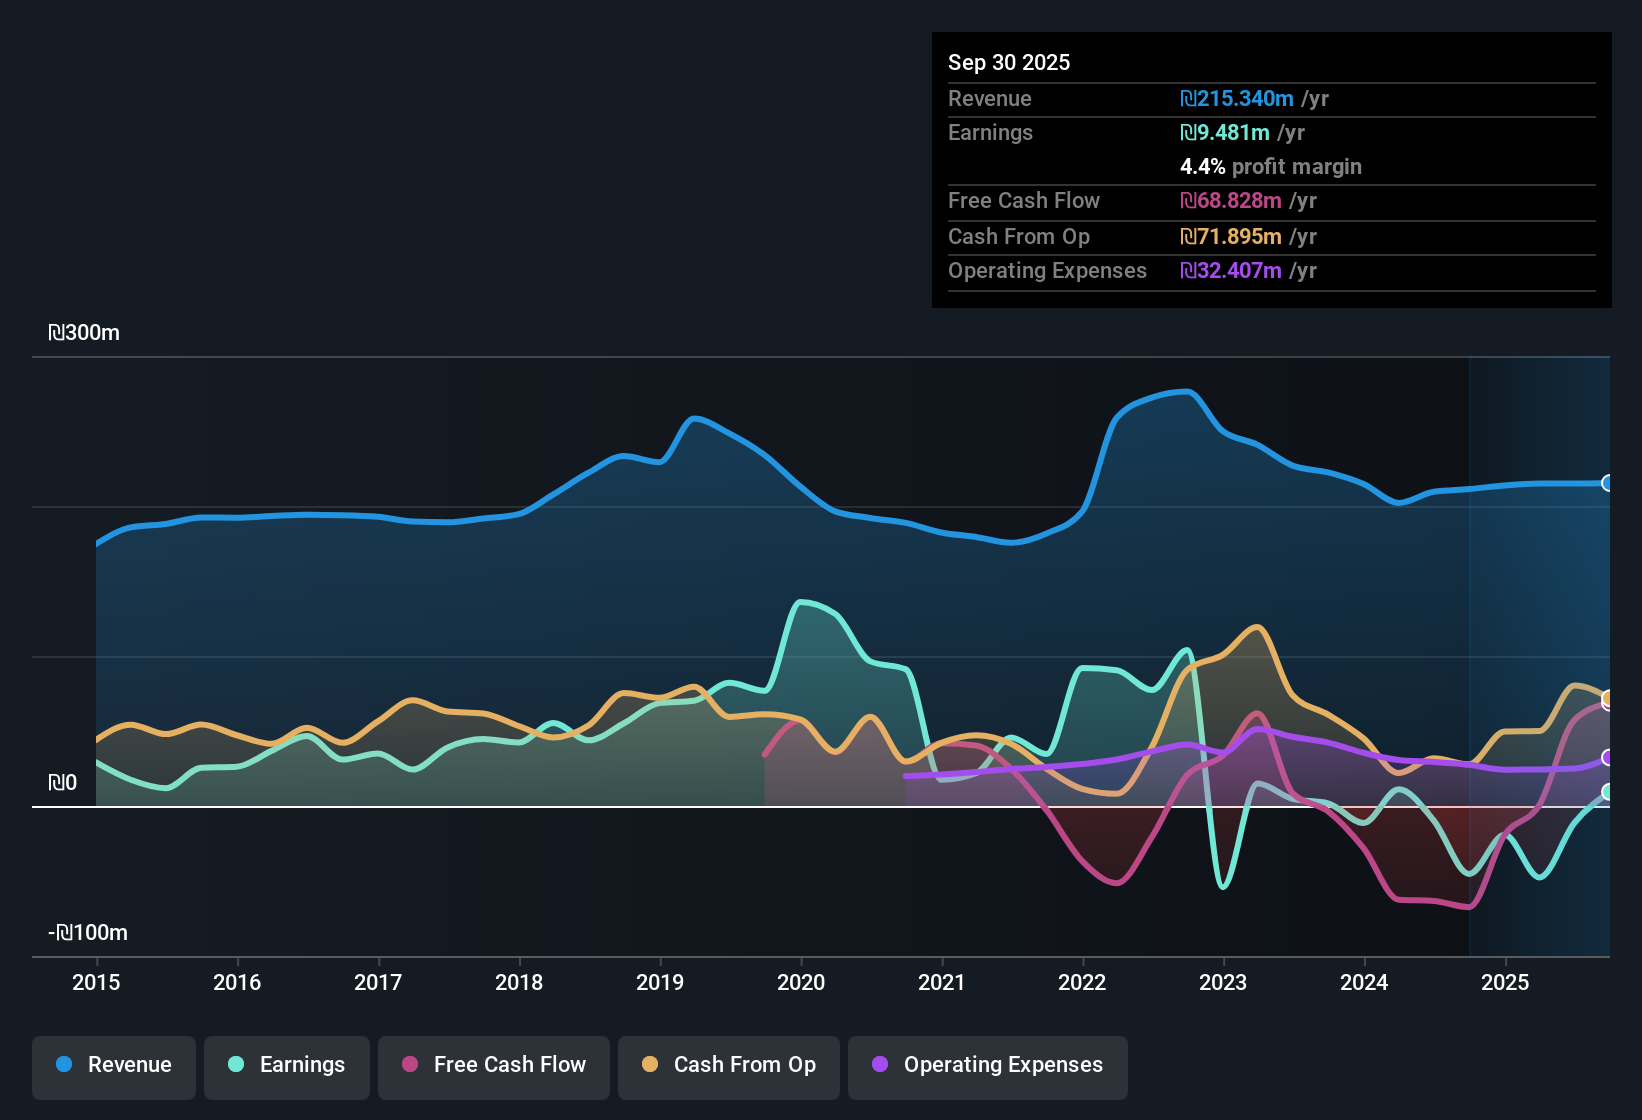Image resolution: width=1642 pixels, height=1120 pixels.
Task: Click the Earnings value ₪9.481m
Action: [1224, 132]
